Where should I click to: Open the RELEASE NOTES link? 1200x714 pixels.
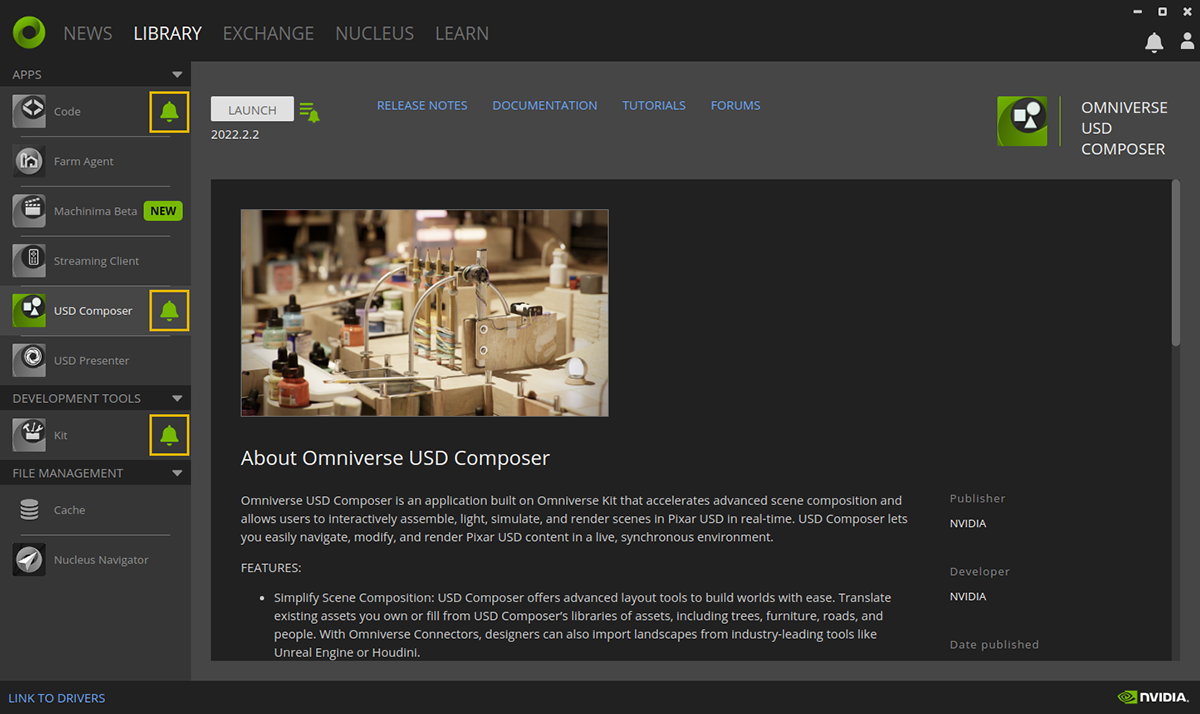pos(422,105)
